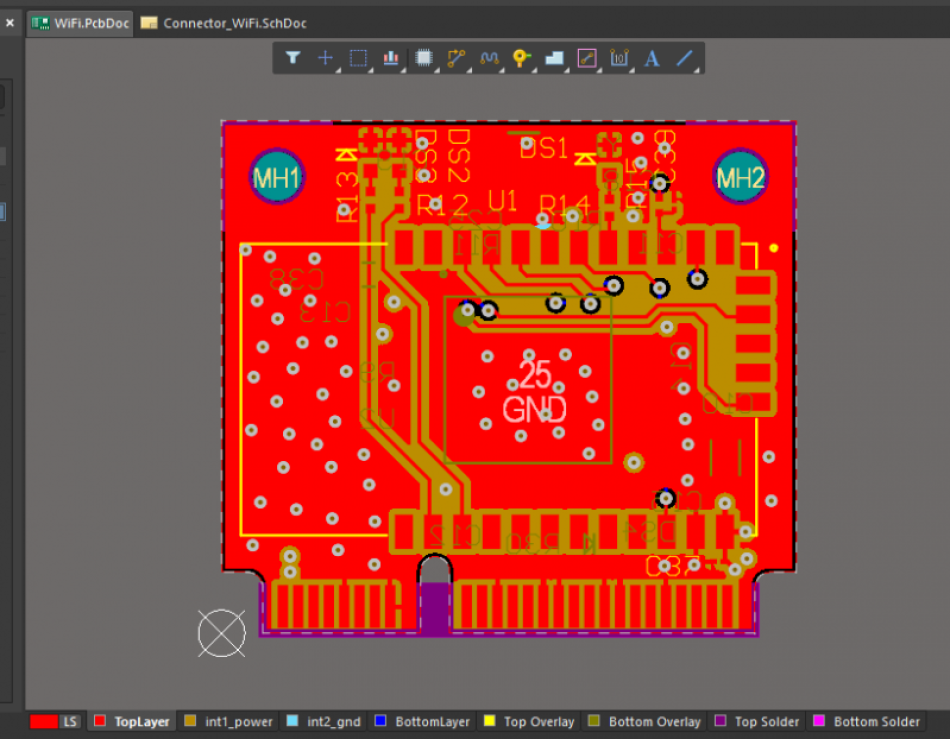Click the Top Overlay yellow swatch
The image size is (950, 739).
click(489, 721)
